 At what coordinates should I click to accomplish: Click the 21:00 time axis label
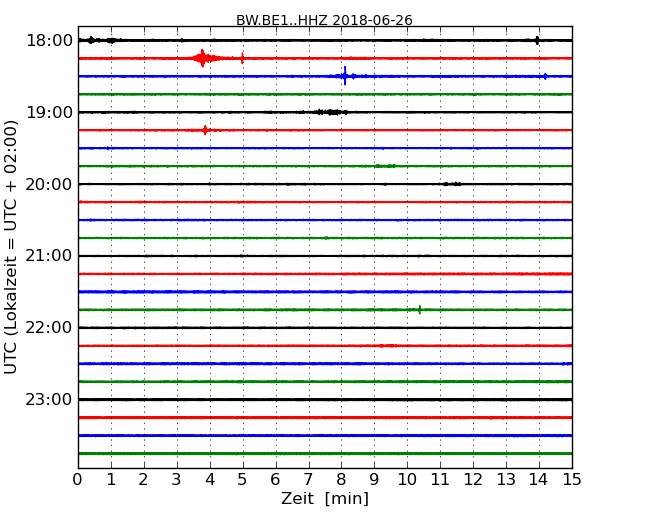[x=49, y=256]
